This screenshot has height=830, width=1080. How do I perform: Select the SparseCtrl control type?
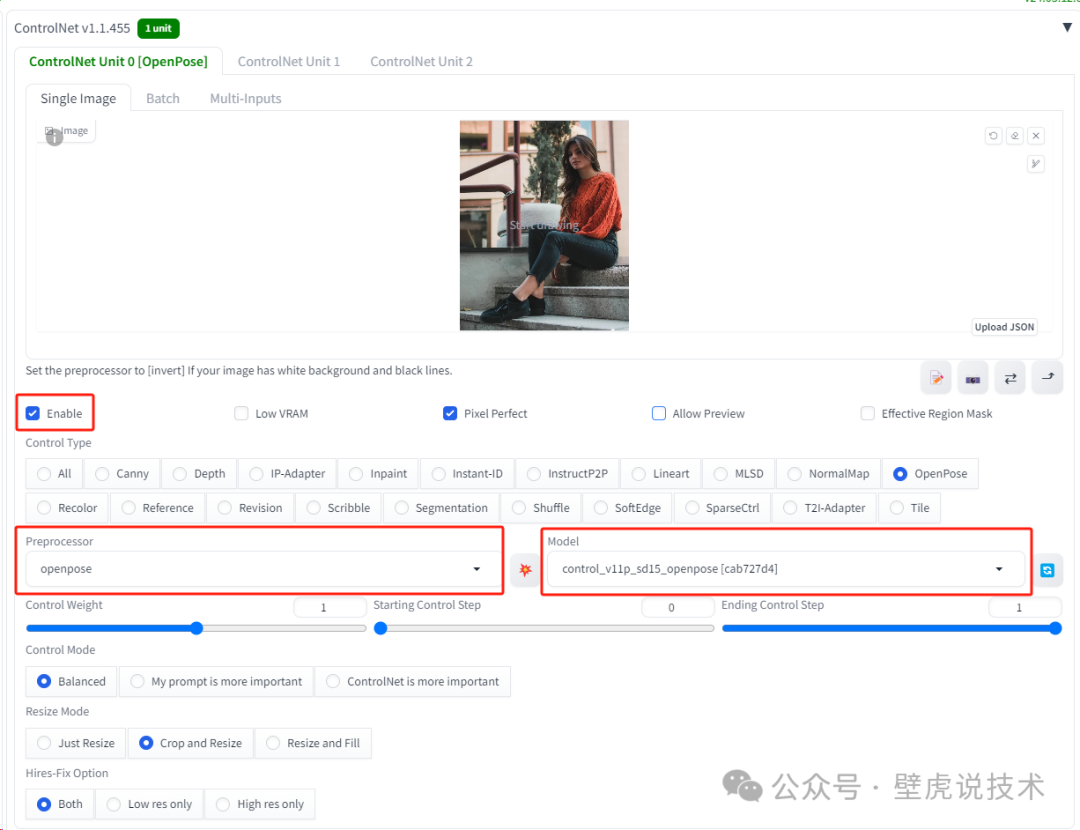coord(722,508)
